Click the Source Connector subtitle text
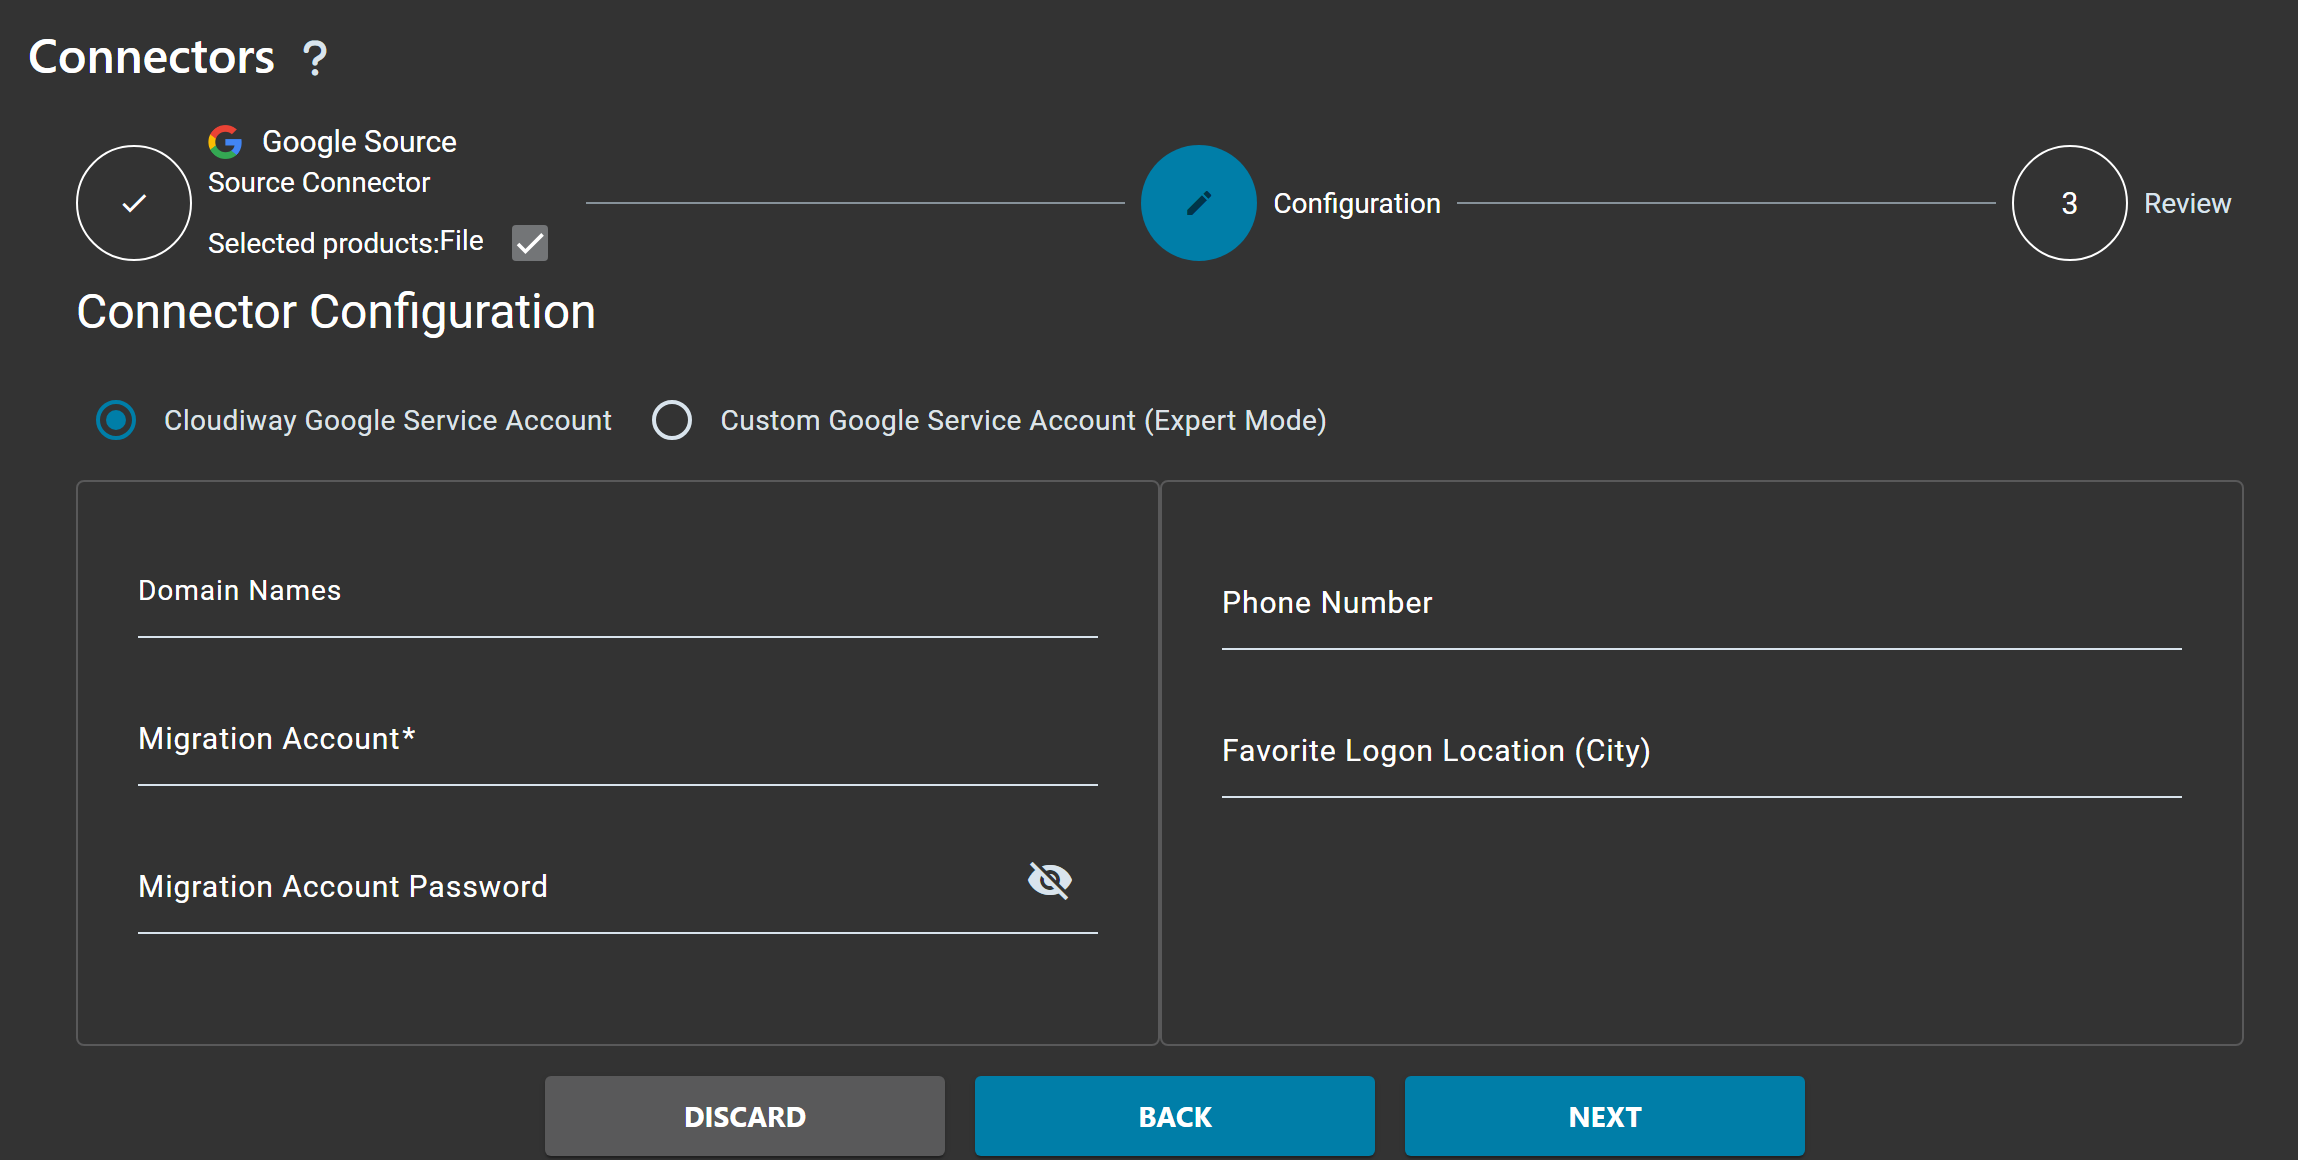The height and width of the screenshot is (1160, 2298). point(319,182)
